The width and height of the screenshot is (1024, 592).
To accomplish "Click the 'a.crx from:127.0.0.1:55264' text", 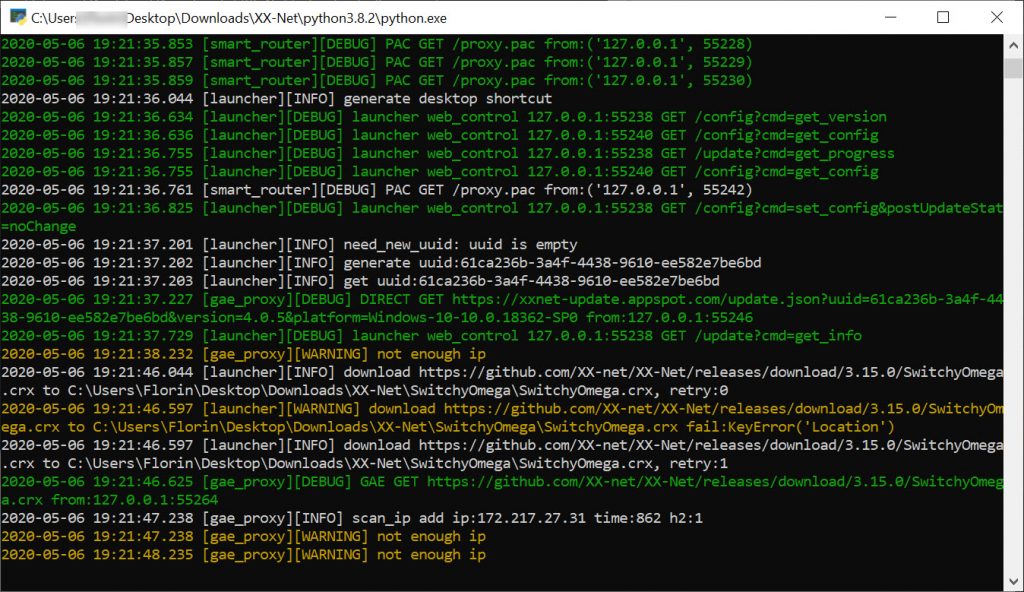I will click(x=110, y=500).
